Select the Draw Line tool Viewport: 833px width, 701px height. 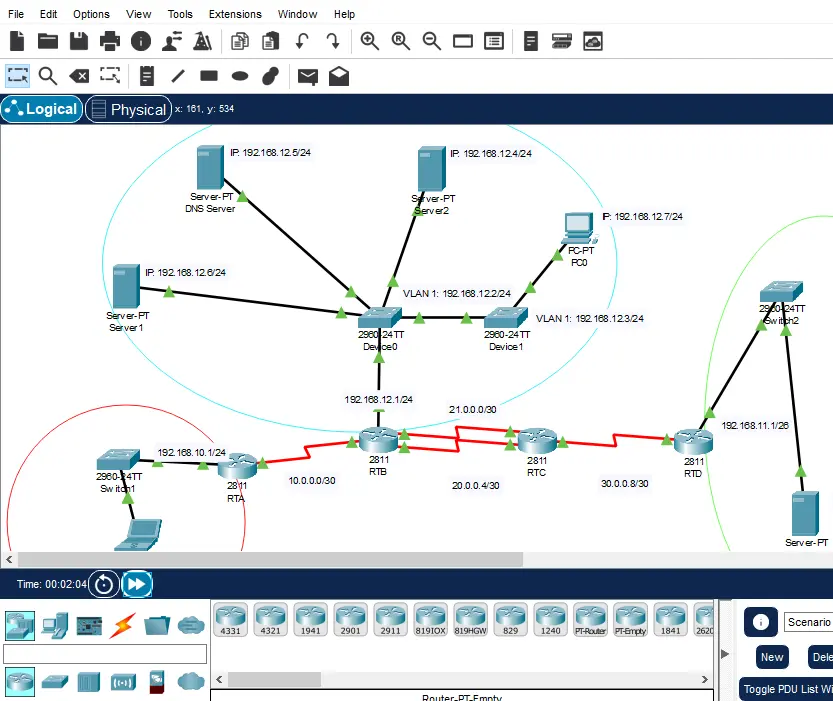pyautogui.click(x=177, y=75)
